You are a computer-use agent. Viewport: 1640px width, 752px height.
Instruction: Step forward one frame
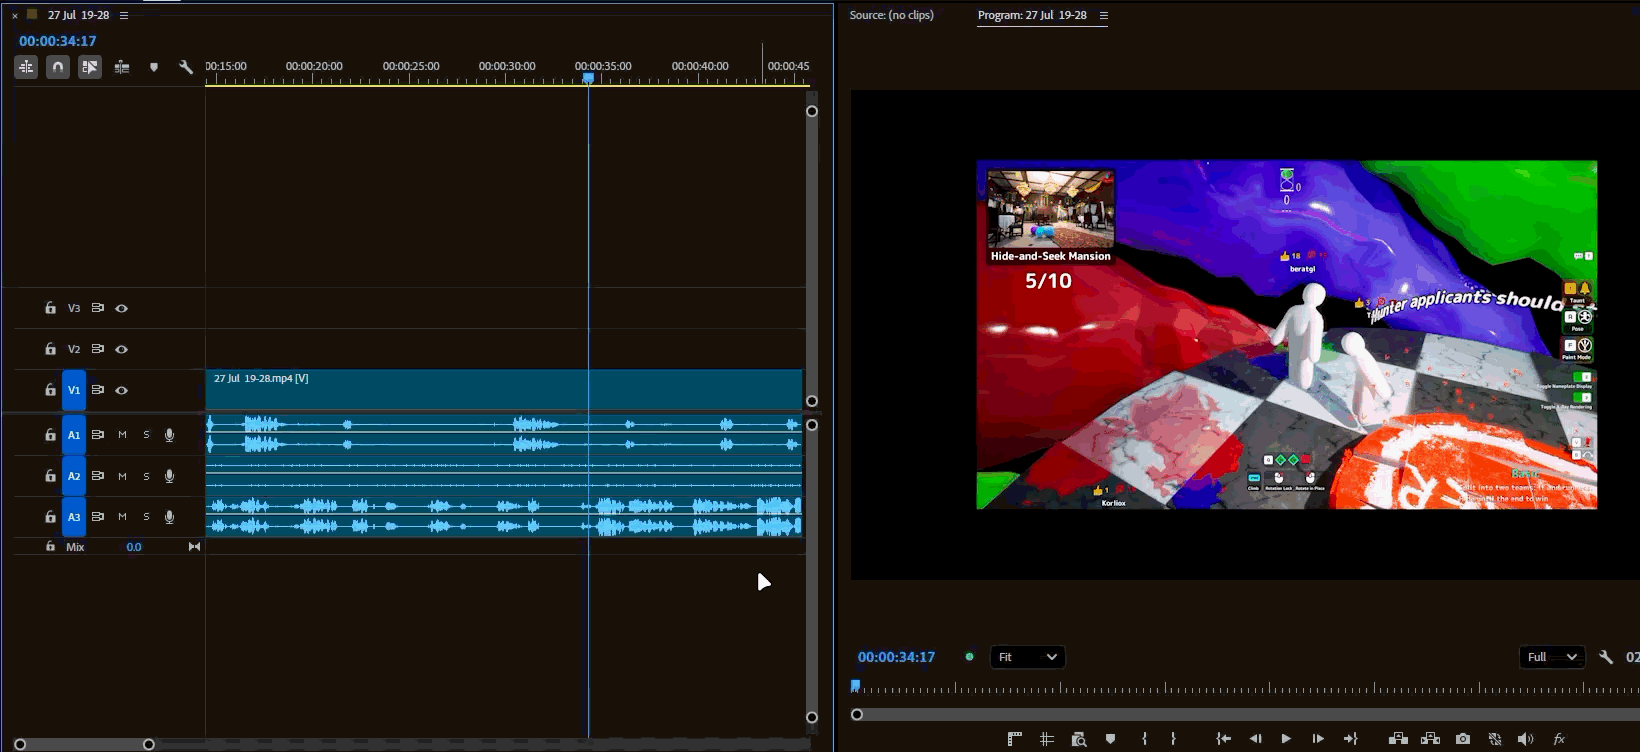[1318, 739]
